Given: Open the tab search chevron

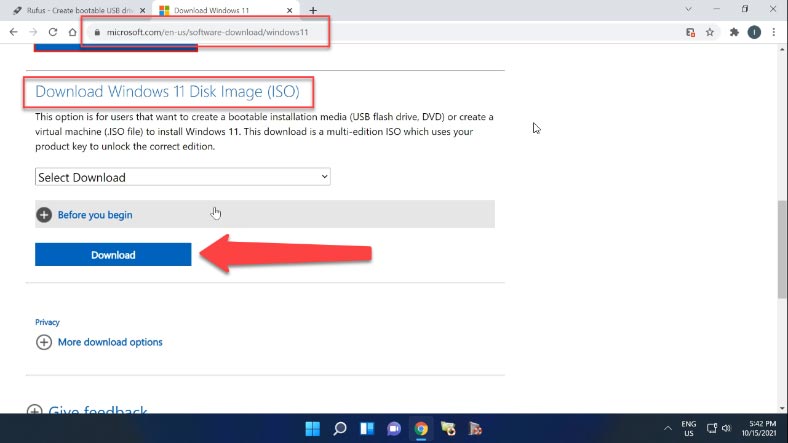Looking at the screenshot, I should (x=688, y=9).
